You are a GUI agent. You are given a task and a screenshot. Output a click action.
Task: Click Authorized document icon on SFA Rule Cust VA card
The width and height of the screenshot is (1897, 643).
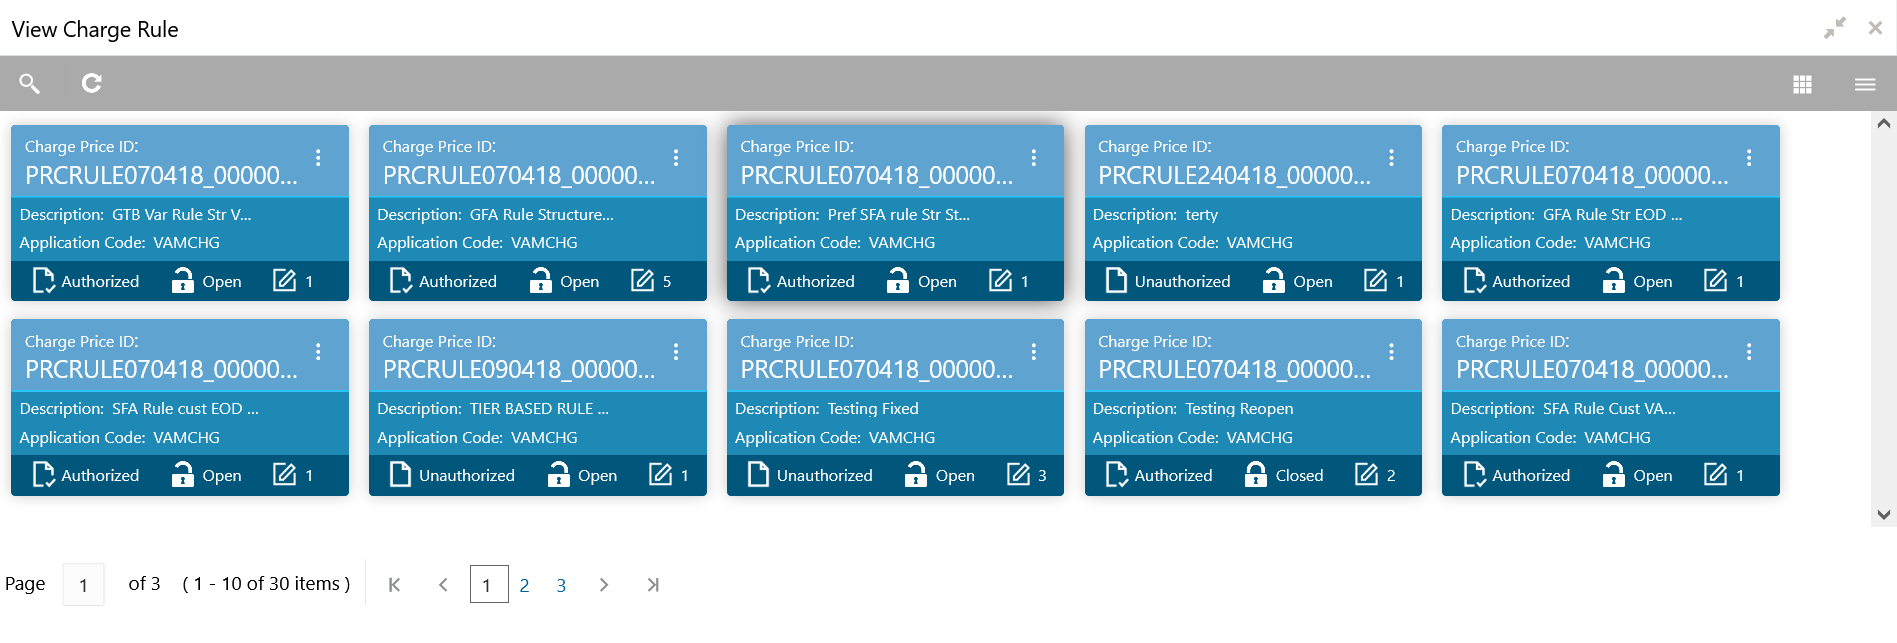click(x=1474, y=475)
